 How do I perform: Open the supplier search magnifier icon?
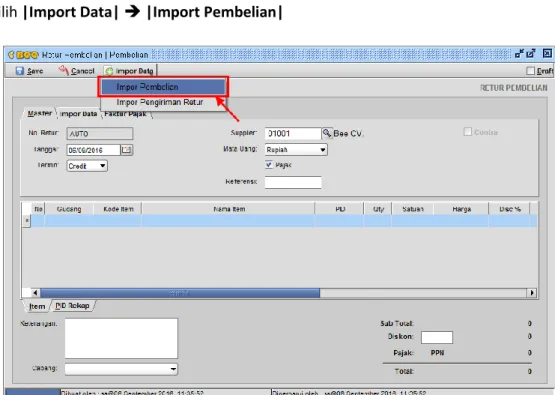pos(327,133)
